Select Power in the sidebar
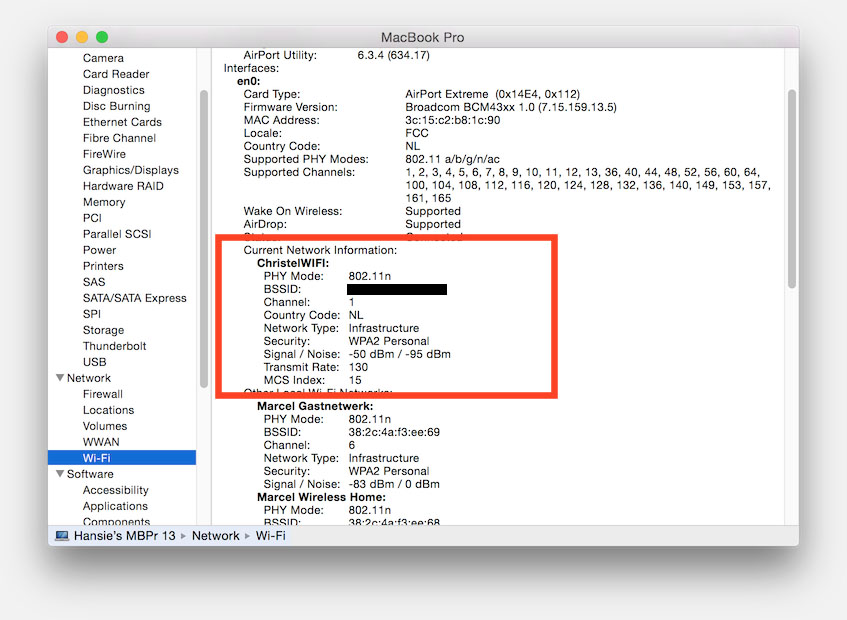The width and height of the screenshot is (847, 620). coord(99,250)
